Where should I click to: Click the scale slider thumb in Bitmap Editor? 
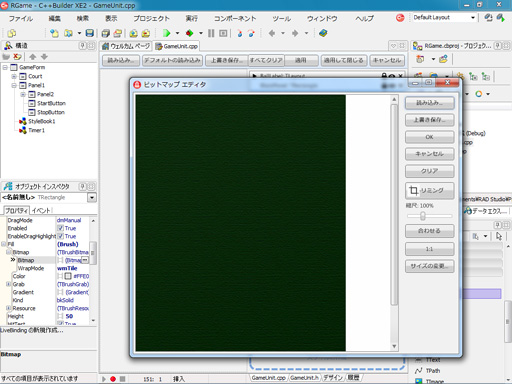[x=423, y=216]
